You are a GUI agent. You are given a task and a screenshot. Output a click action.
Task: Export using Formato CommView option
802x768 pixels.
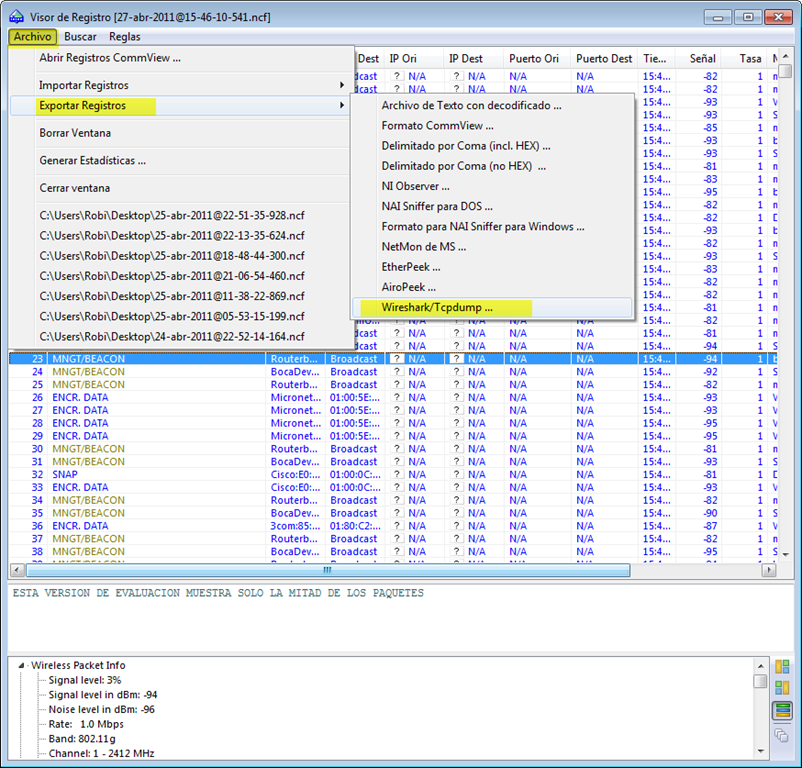point(438,126)
